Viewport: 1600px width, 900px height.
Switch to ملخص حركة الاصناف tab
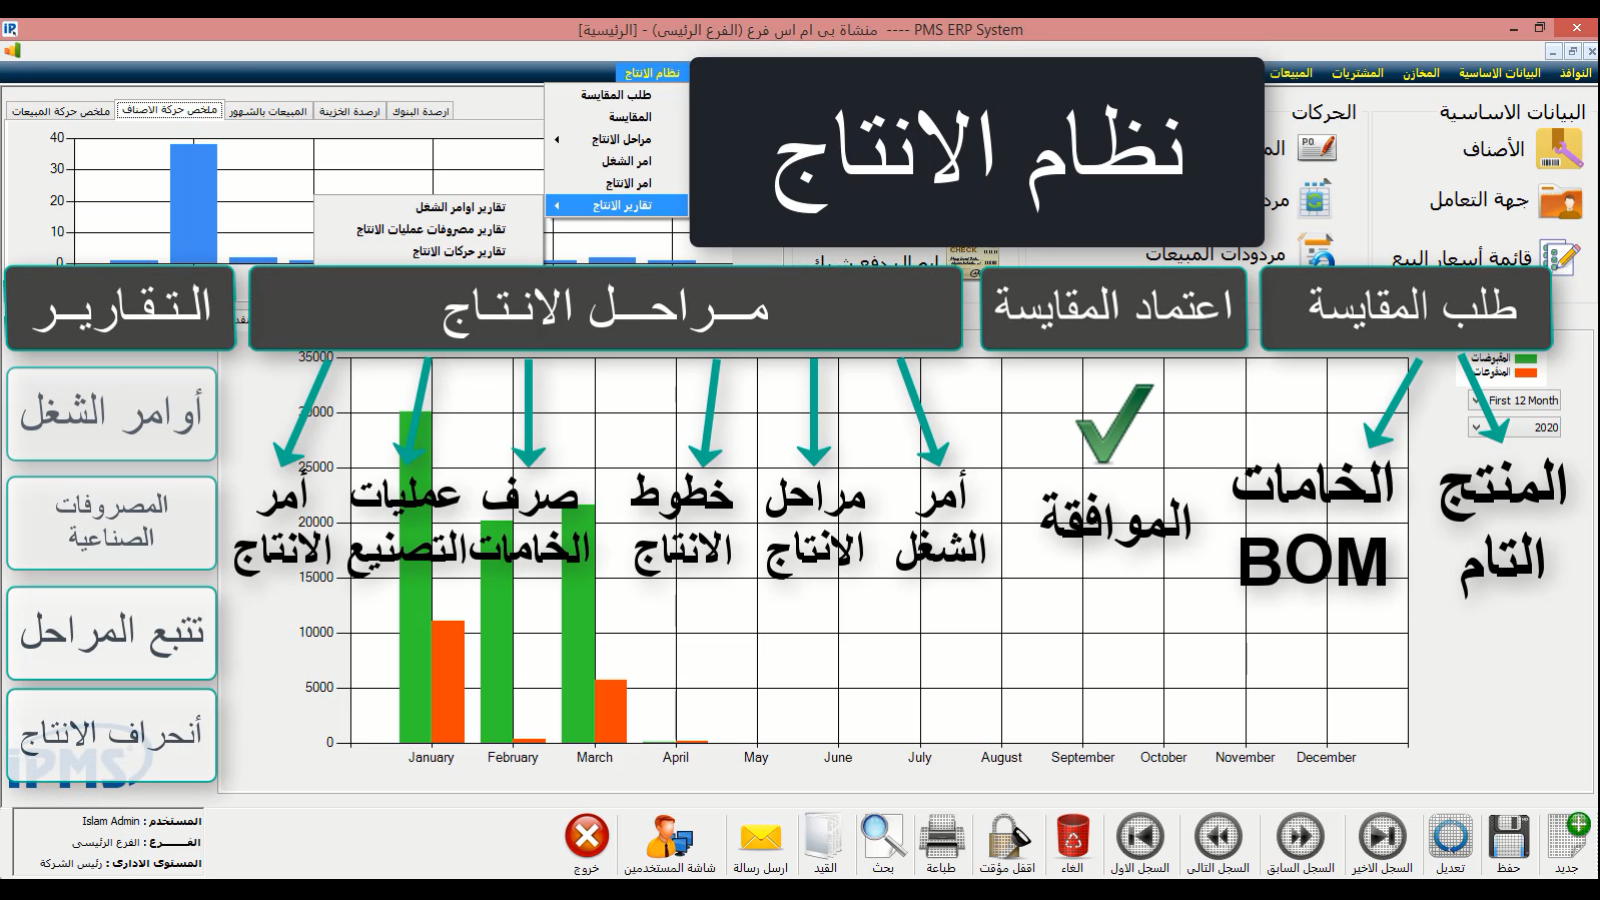click(169, 110)
